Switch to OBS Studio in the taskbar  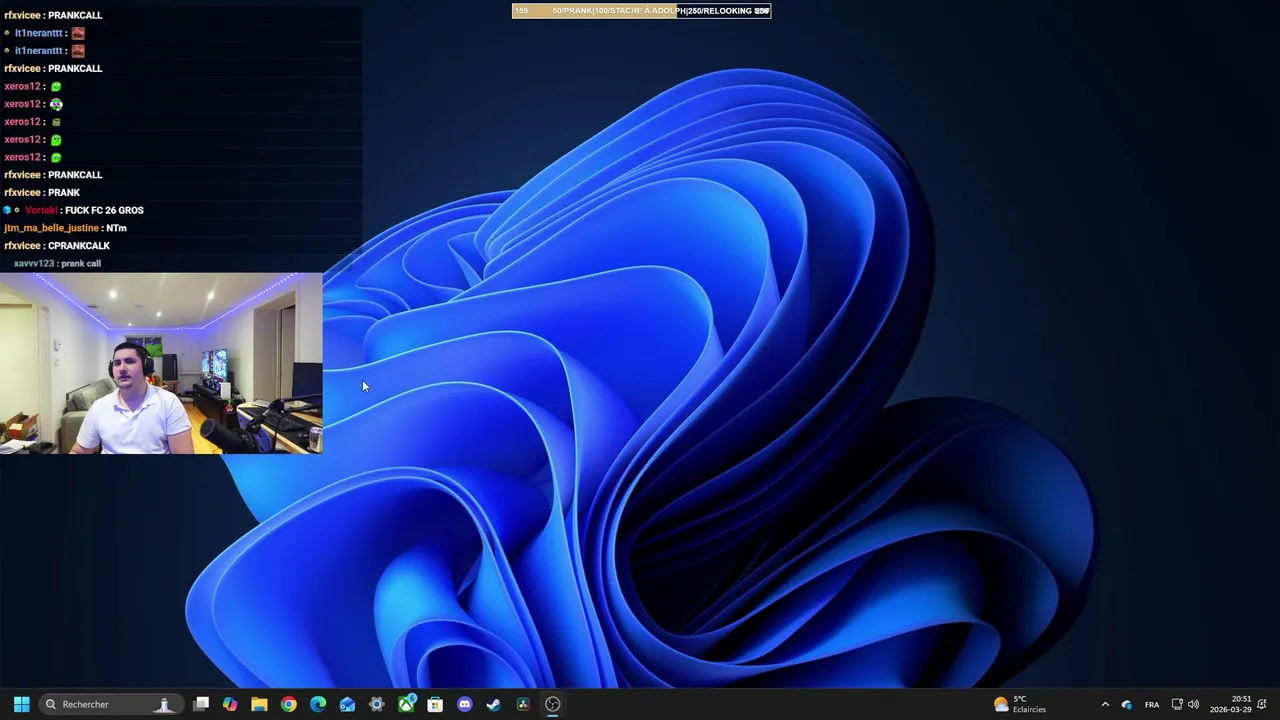tap(552, 704)
